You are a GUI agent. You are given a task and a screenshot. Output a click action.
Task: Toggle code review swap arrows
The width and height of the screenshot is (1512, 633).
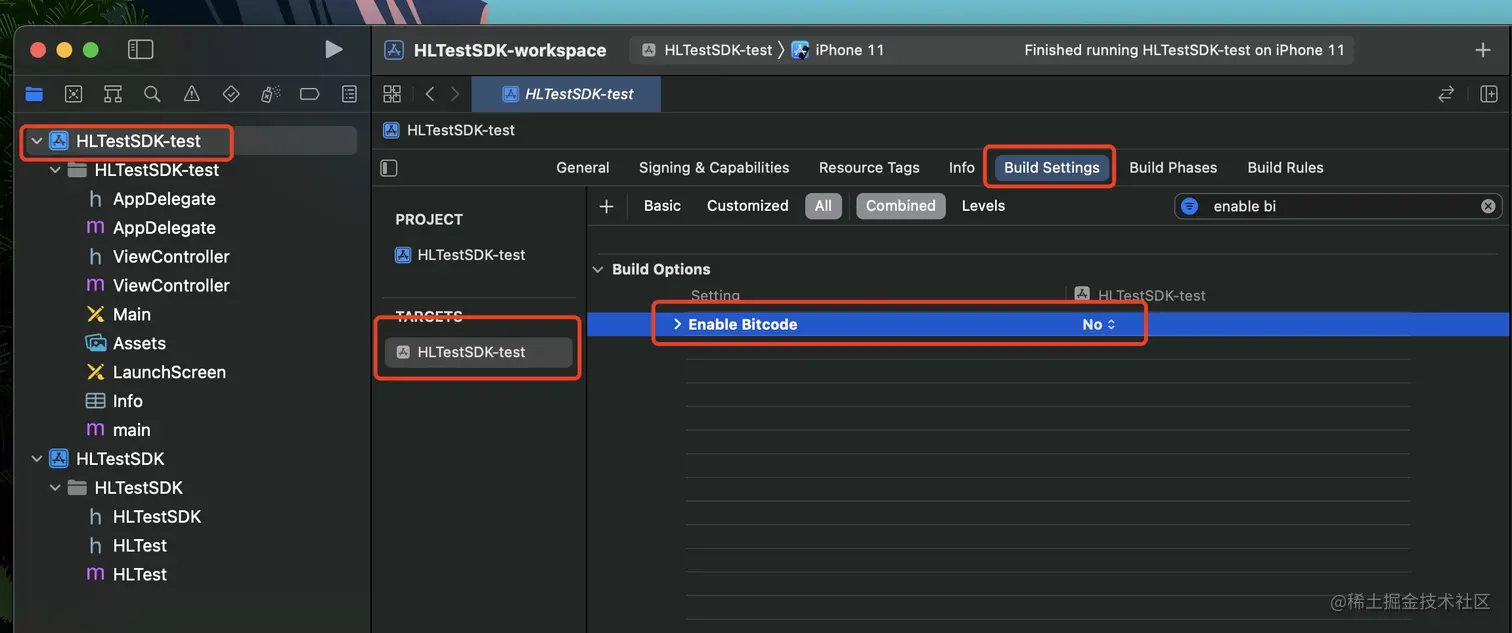[x=1446, y=94]
